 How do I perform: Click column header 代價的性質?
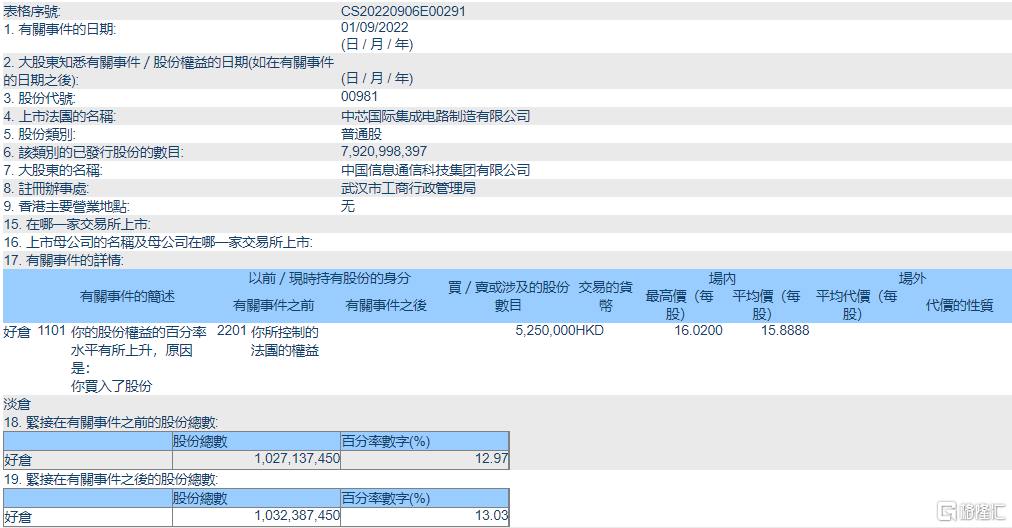[960, 305]
